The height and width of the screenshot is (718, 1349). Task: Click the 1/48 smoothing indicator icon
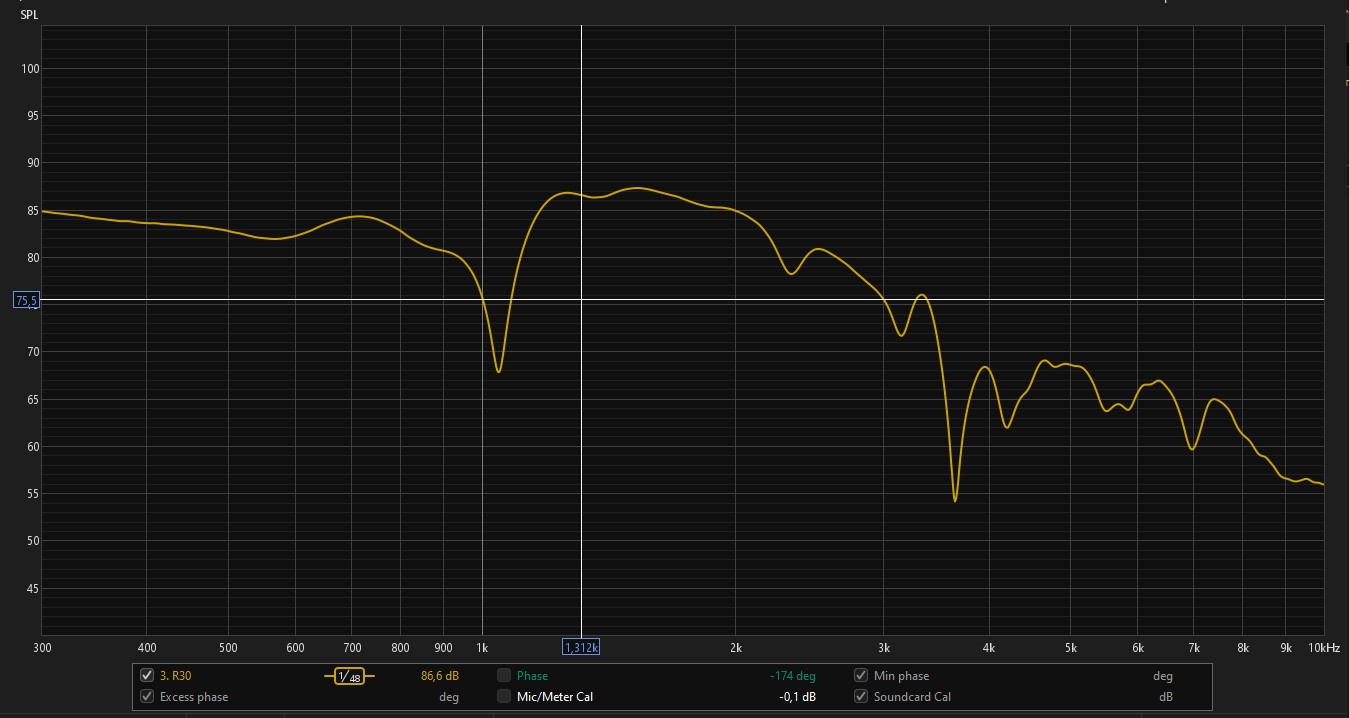(349, 677)
